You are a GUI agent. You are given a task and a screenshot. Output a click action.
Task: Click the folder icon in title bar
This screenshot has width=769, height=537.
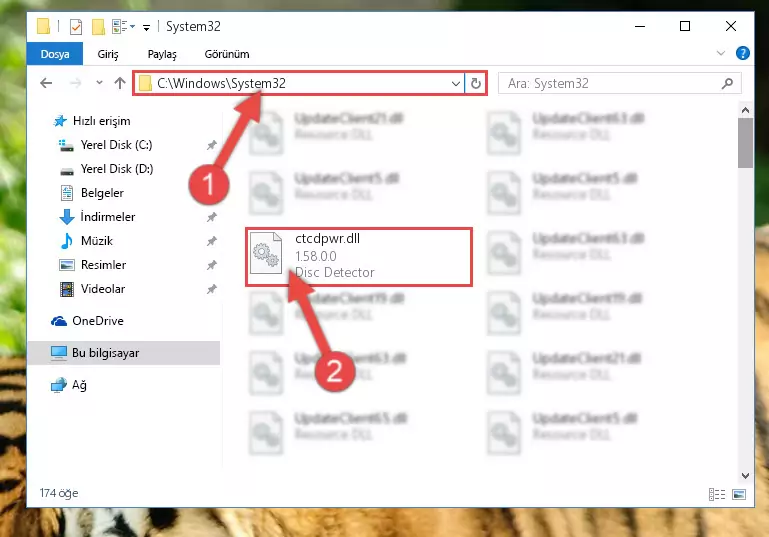(44, 26)
